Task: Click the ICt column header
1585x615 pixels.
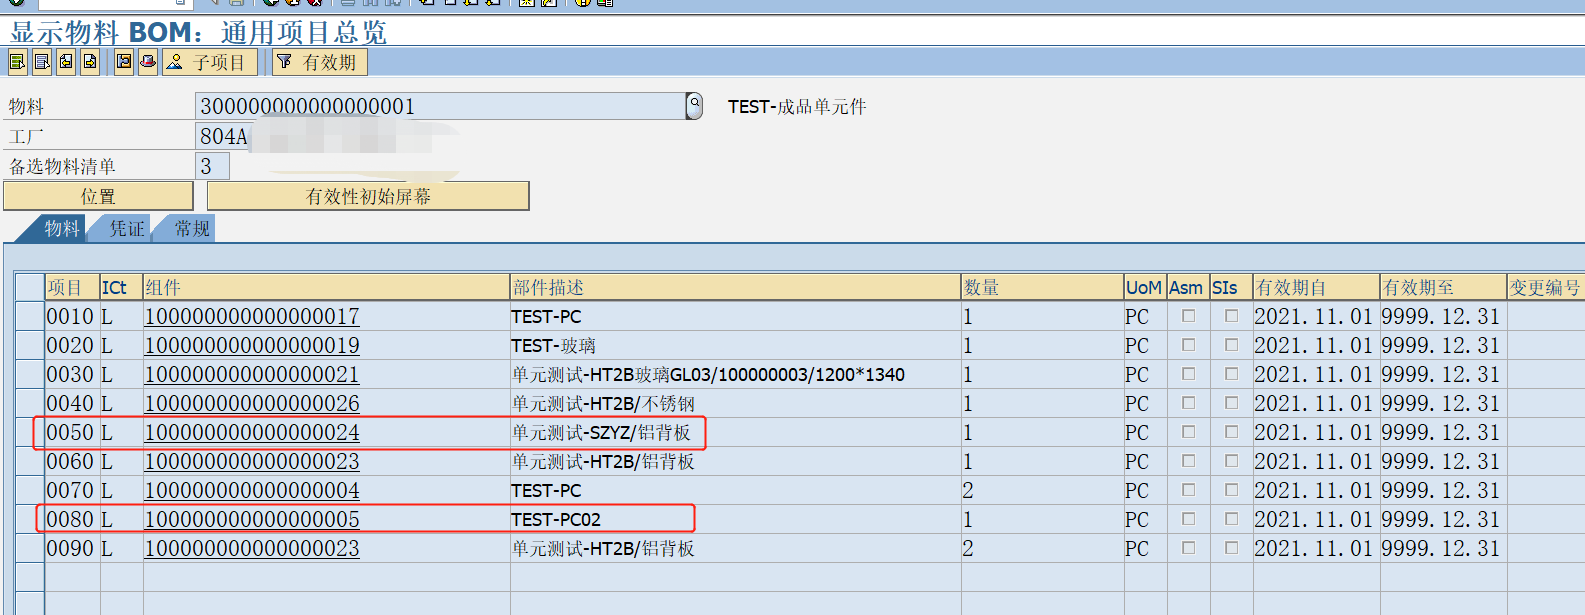Action: pyautogui.click(x=121, y=287)
